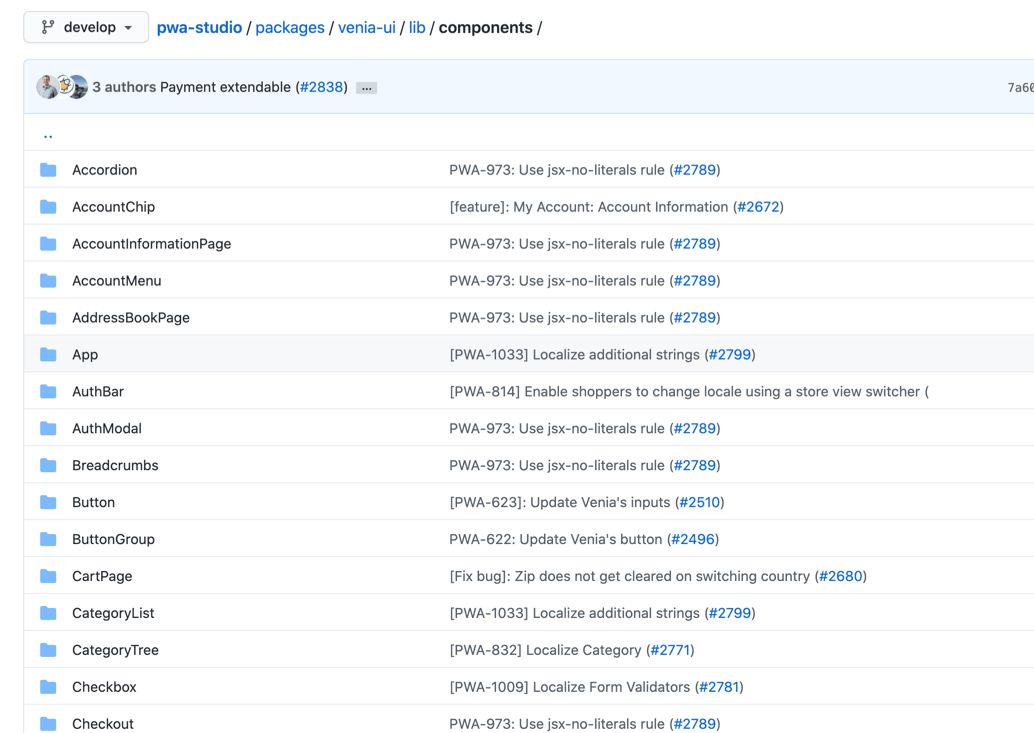Click the Breadcrumbs folder icon

point(48,465)
